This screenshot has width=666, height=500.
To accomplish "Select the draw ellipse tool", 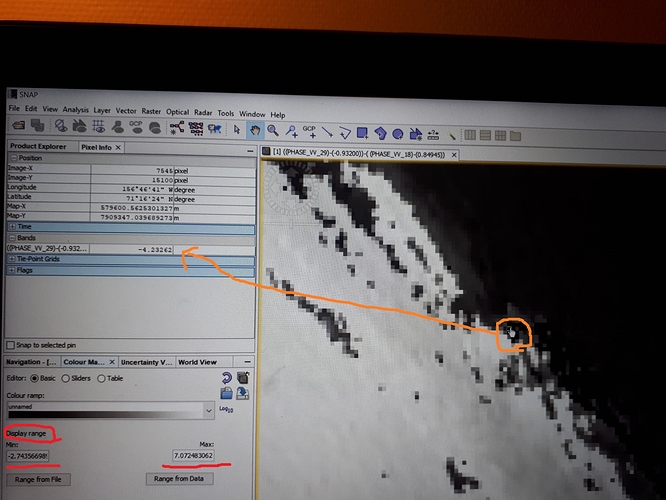I will (x=398, y=134).
